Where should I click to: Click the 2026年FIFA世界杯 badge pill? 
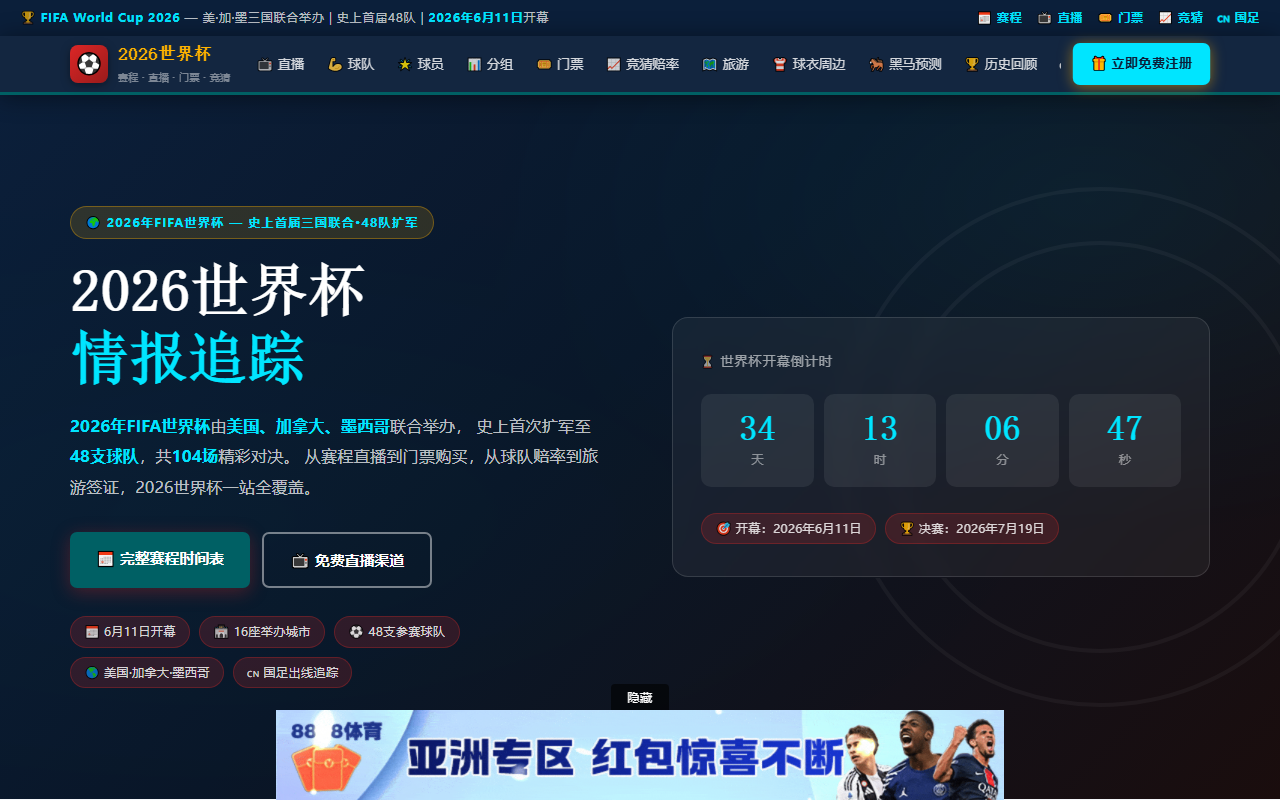coord(252,222)
